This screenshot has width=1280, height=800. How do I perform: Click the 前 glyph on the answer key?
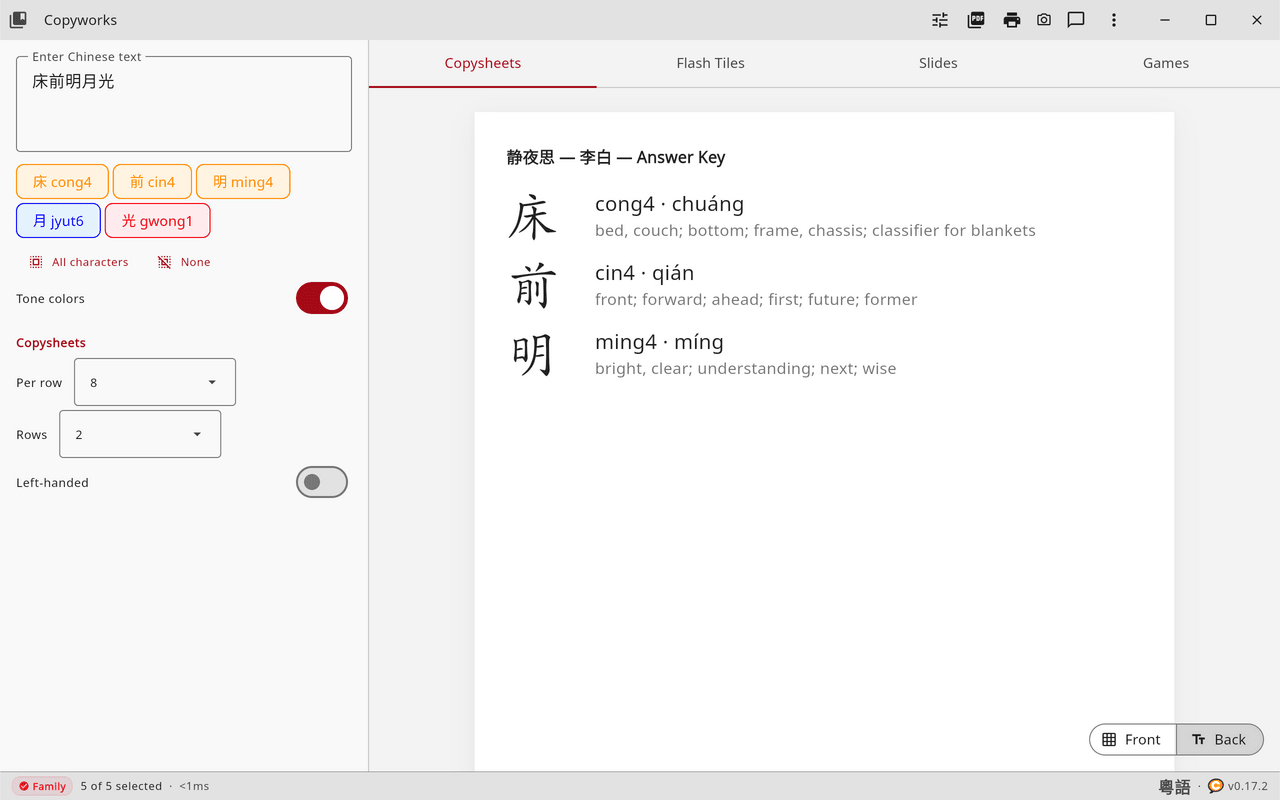(532, 286)
